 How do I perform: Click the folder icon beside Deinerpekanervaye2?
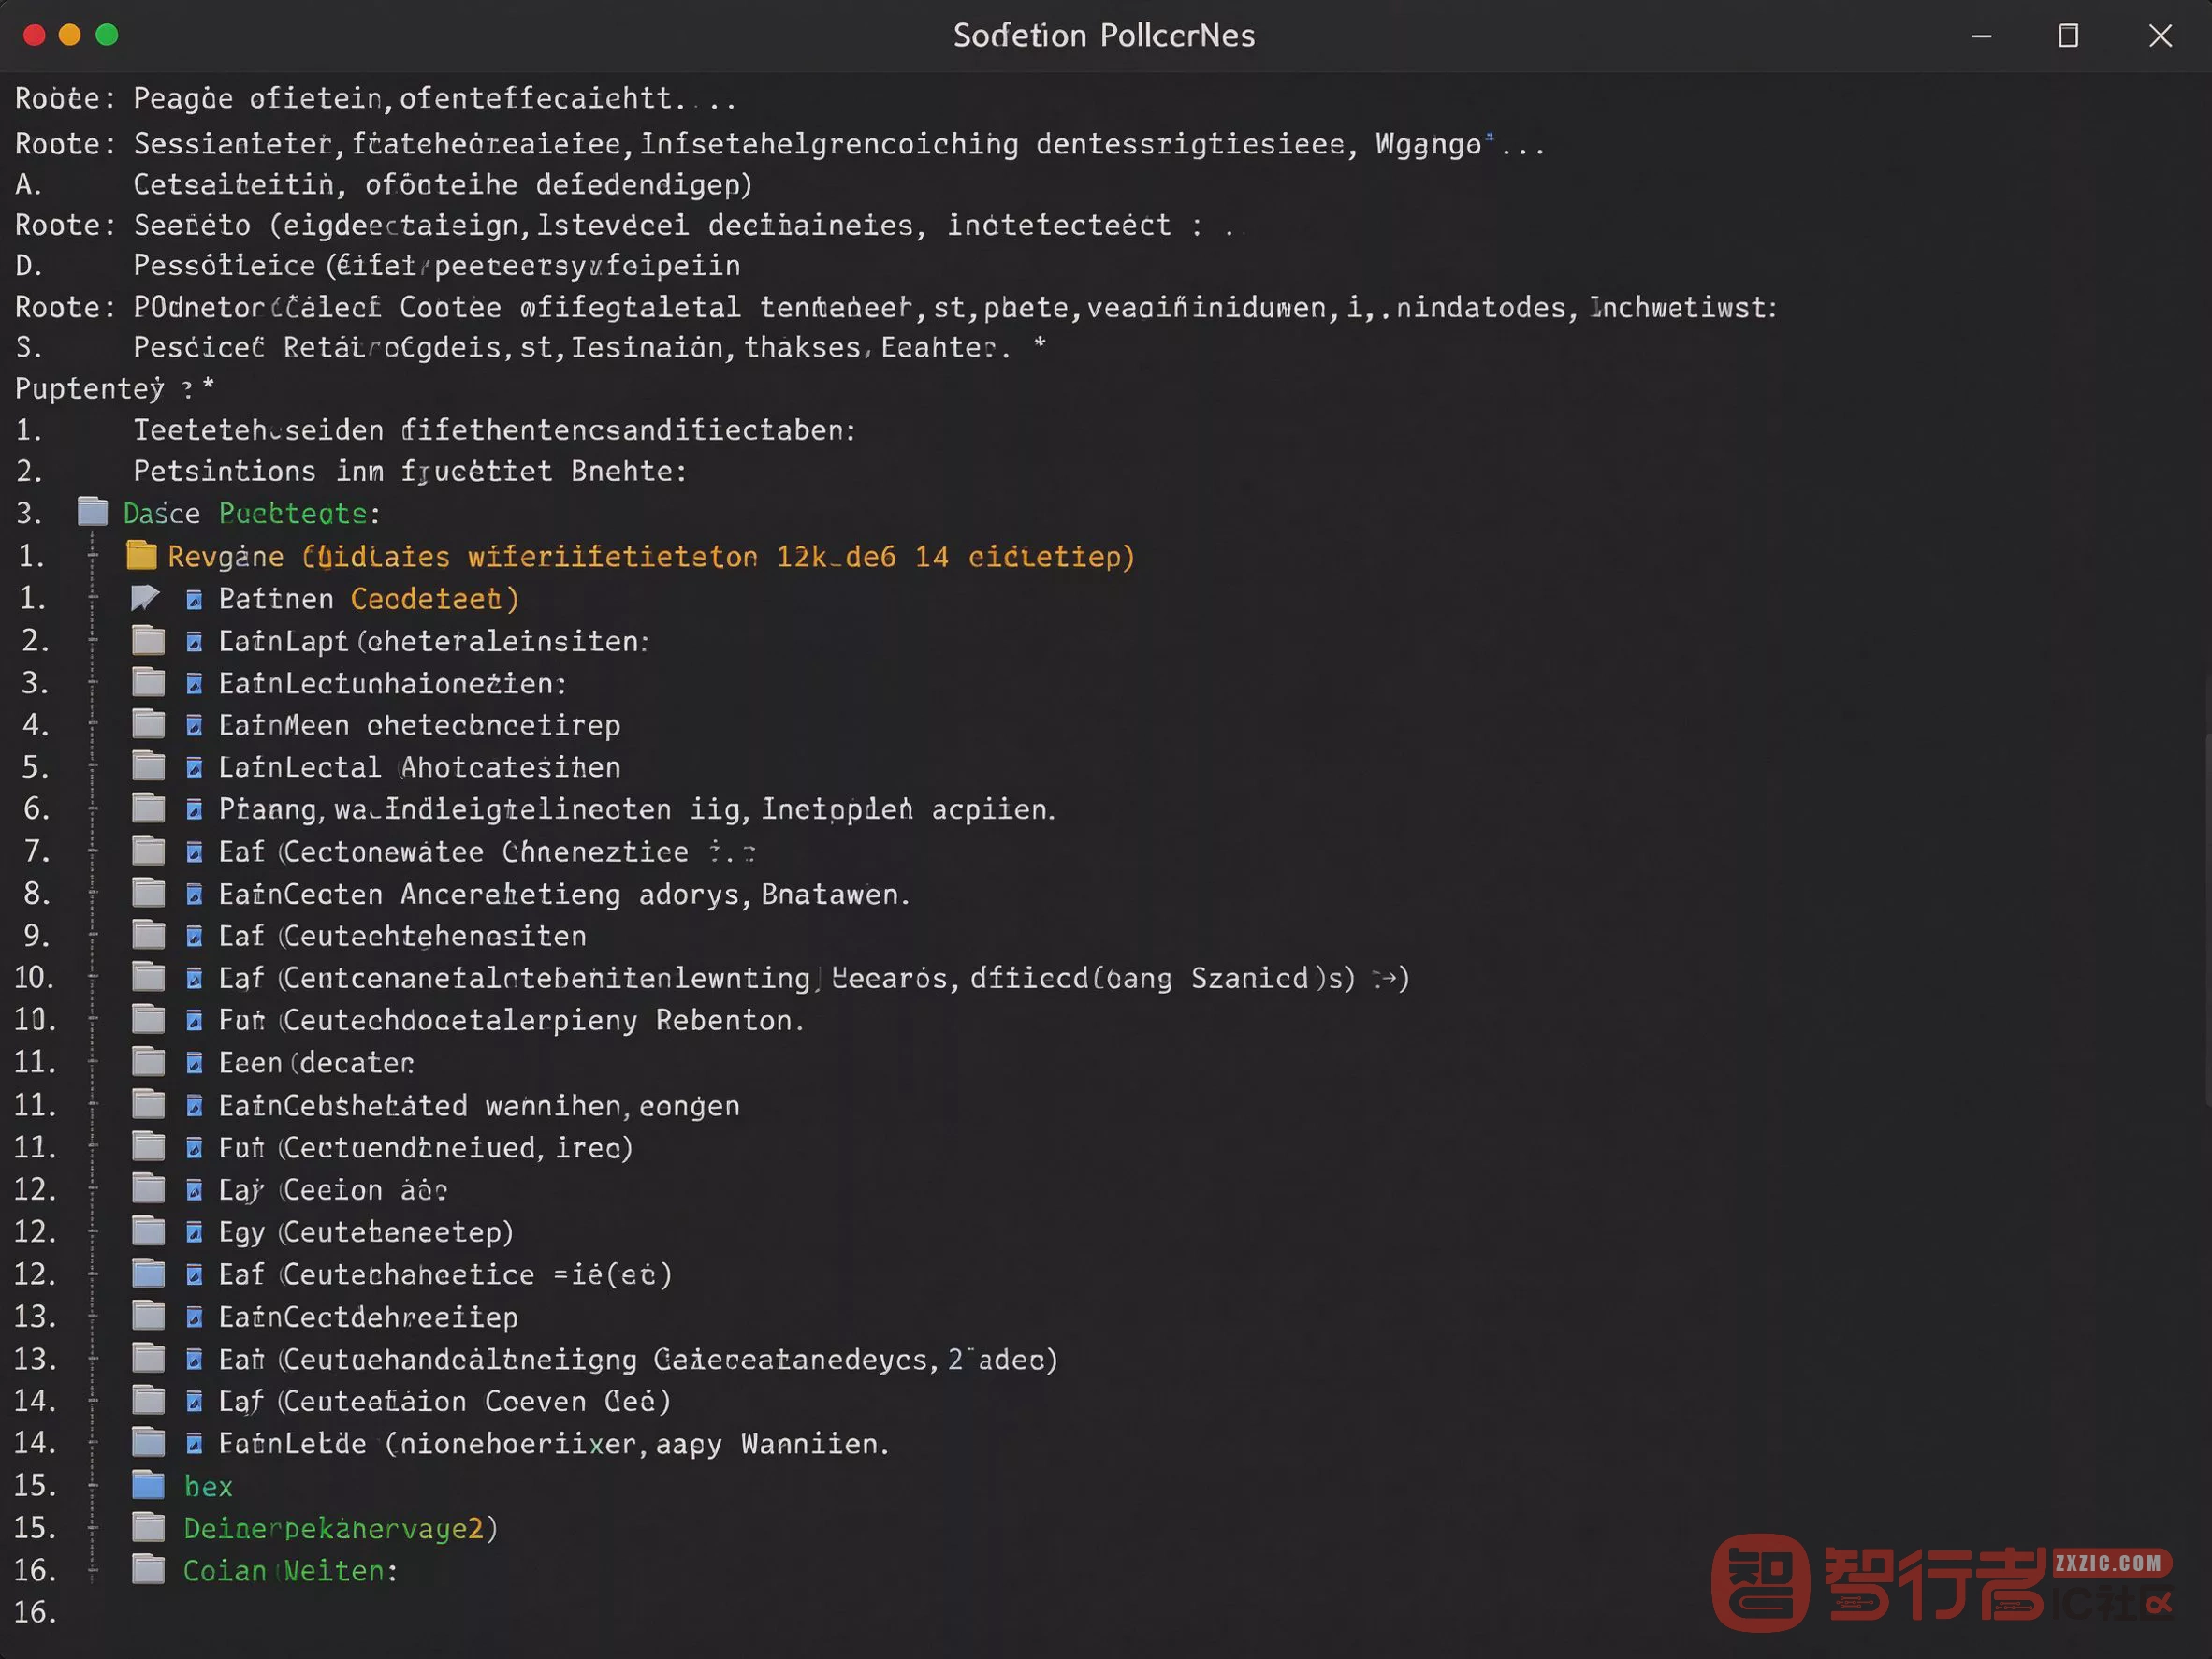(x=148, y=1527)
